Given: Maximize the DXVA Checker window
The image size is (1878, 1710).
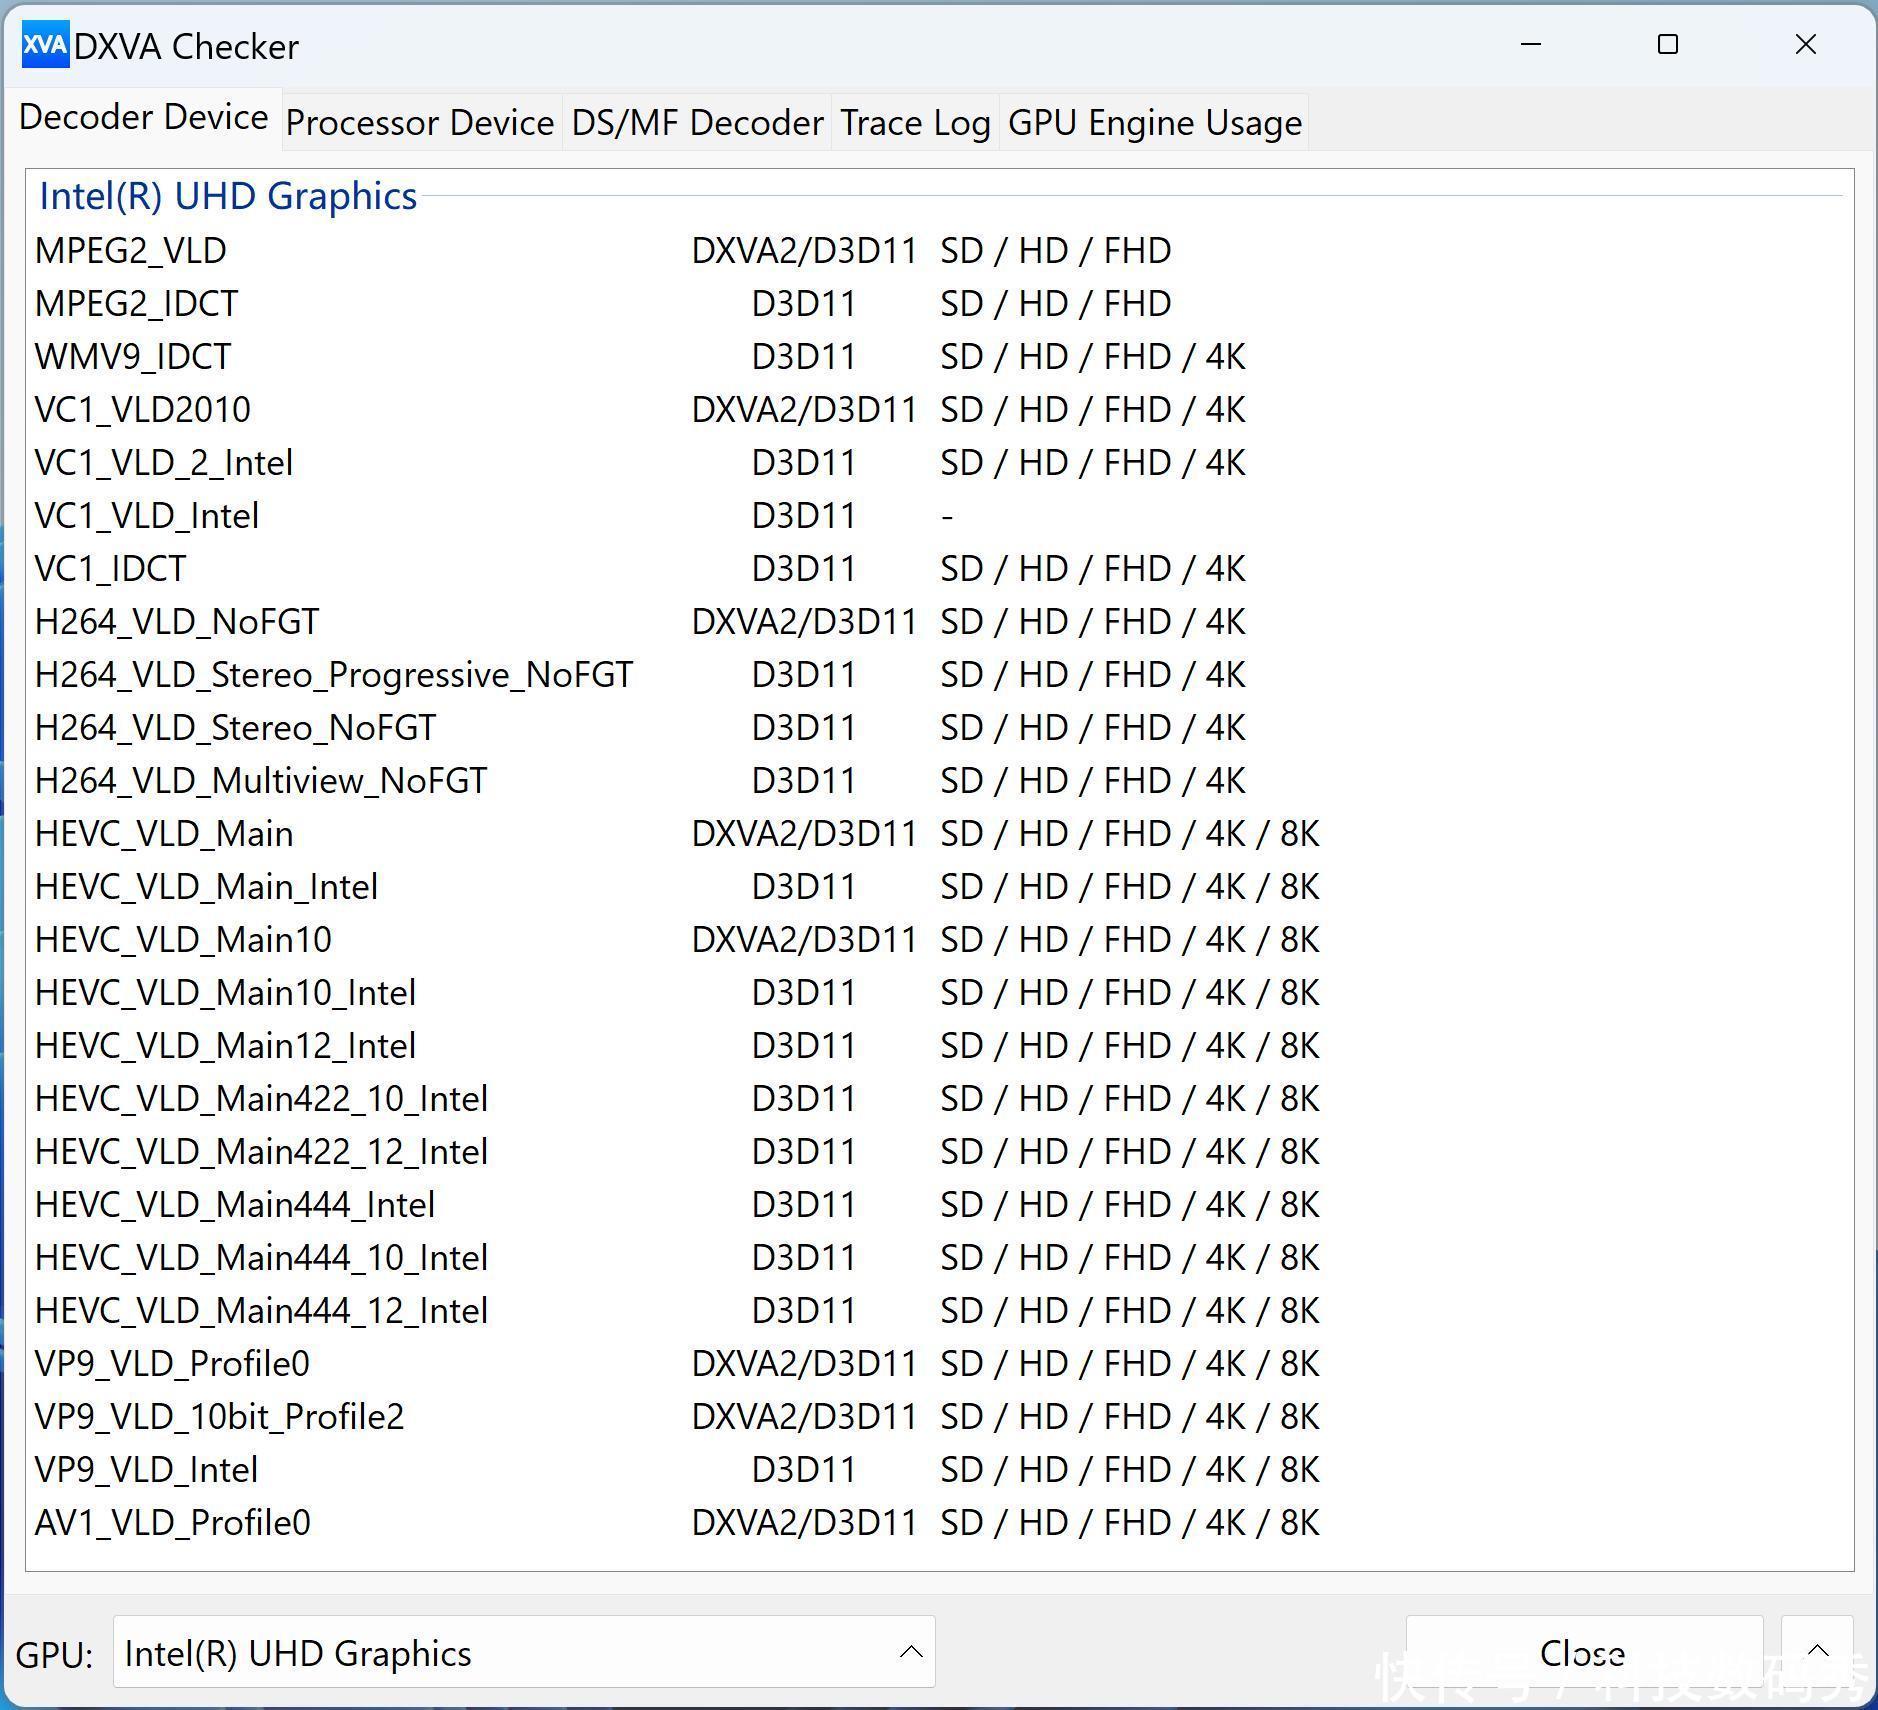Looking at the screenshot, I should (1667, 45).
